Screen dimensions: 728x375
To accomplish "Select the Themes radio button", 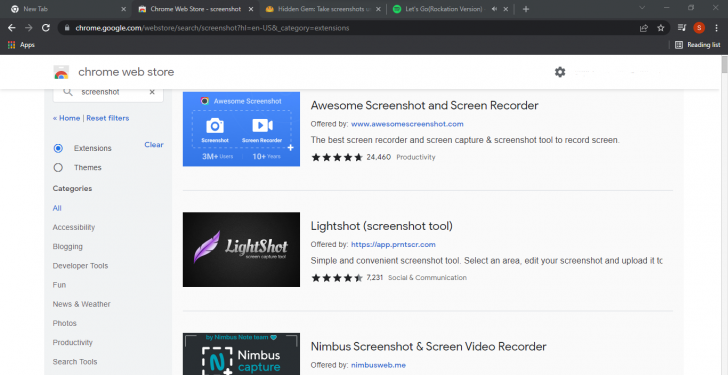I will point(58,168).
